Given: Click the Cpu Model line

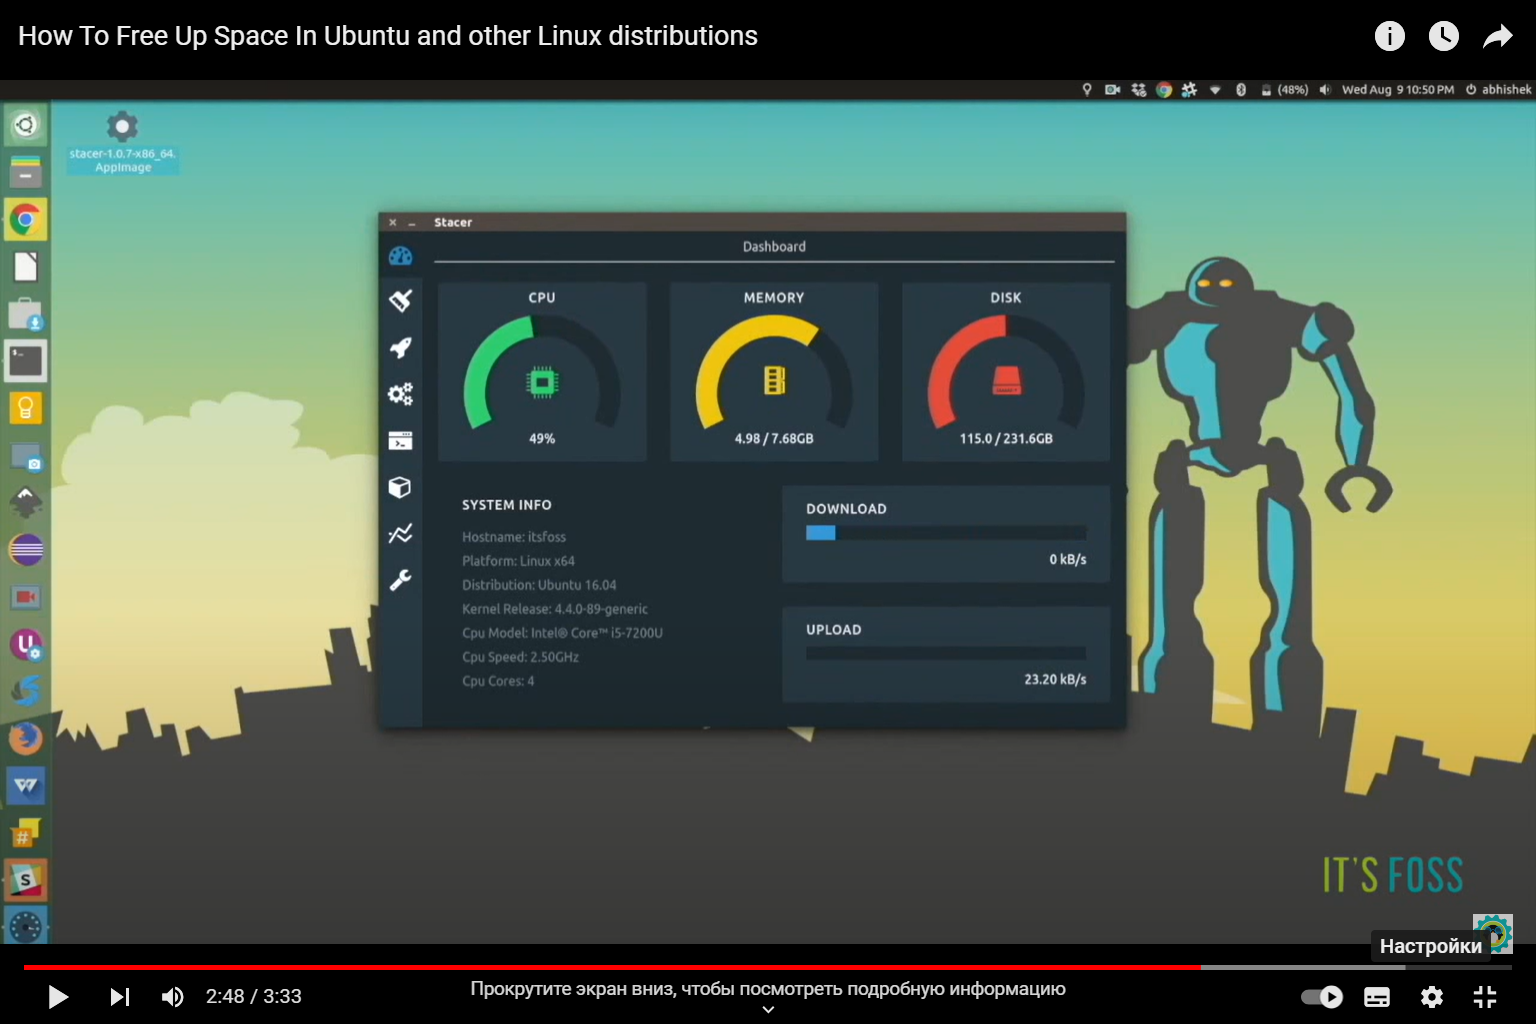Looking at the screenshot, I should coord(562,633).
